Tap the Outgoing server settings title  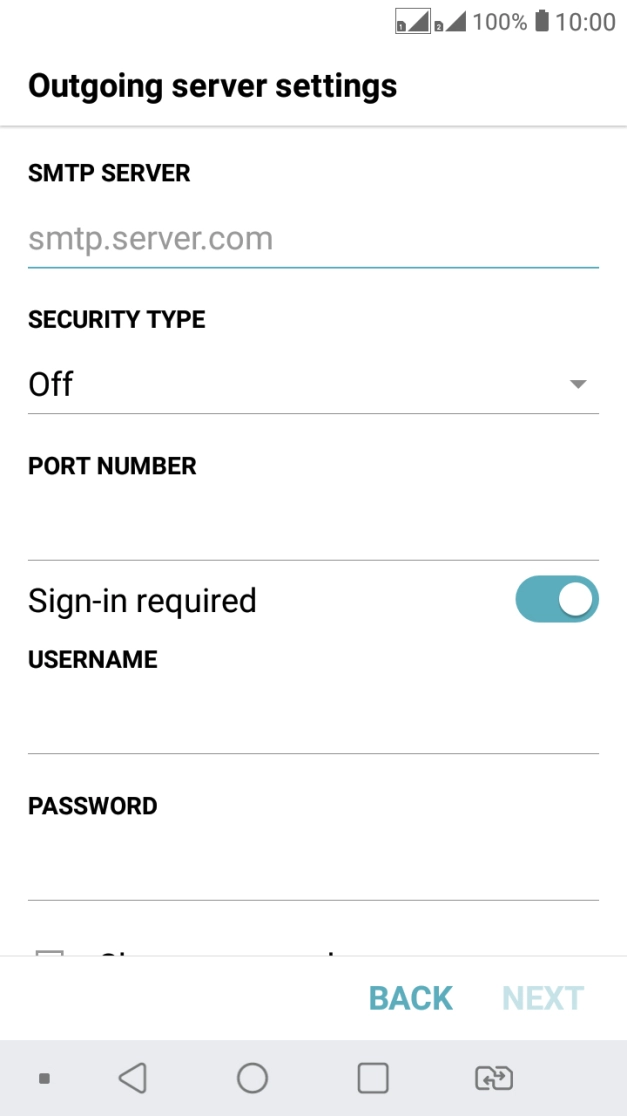tap(213, 86)
